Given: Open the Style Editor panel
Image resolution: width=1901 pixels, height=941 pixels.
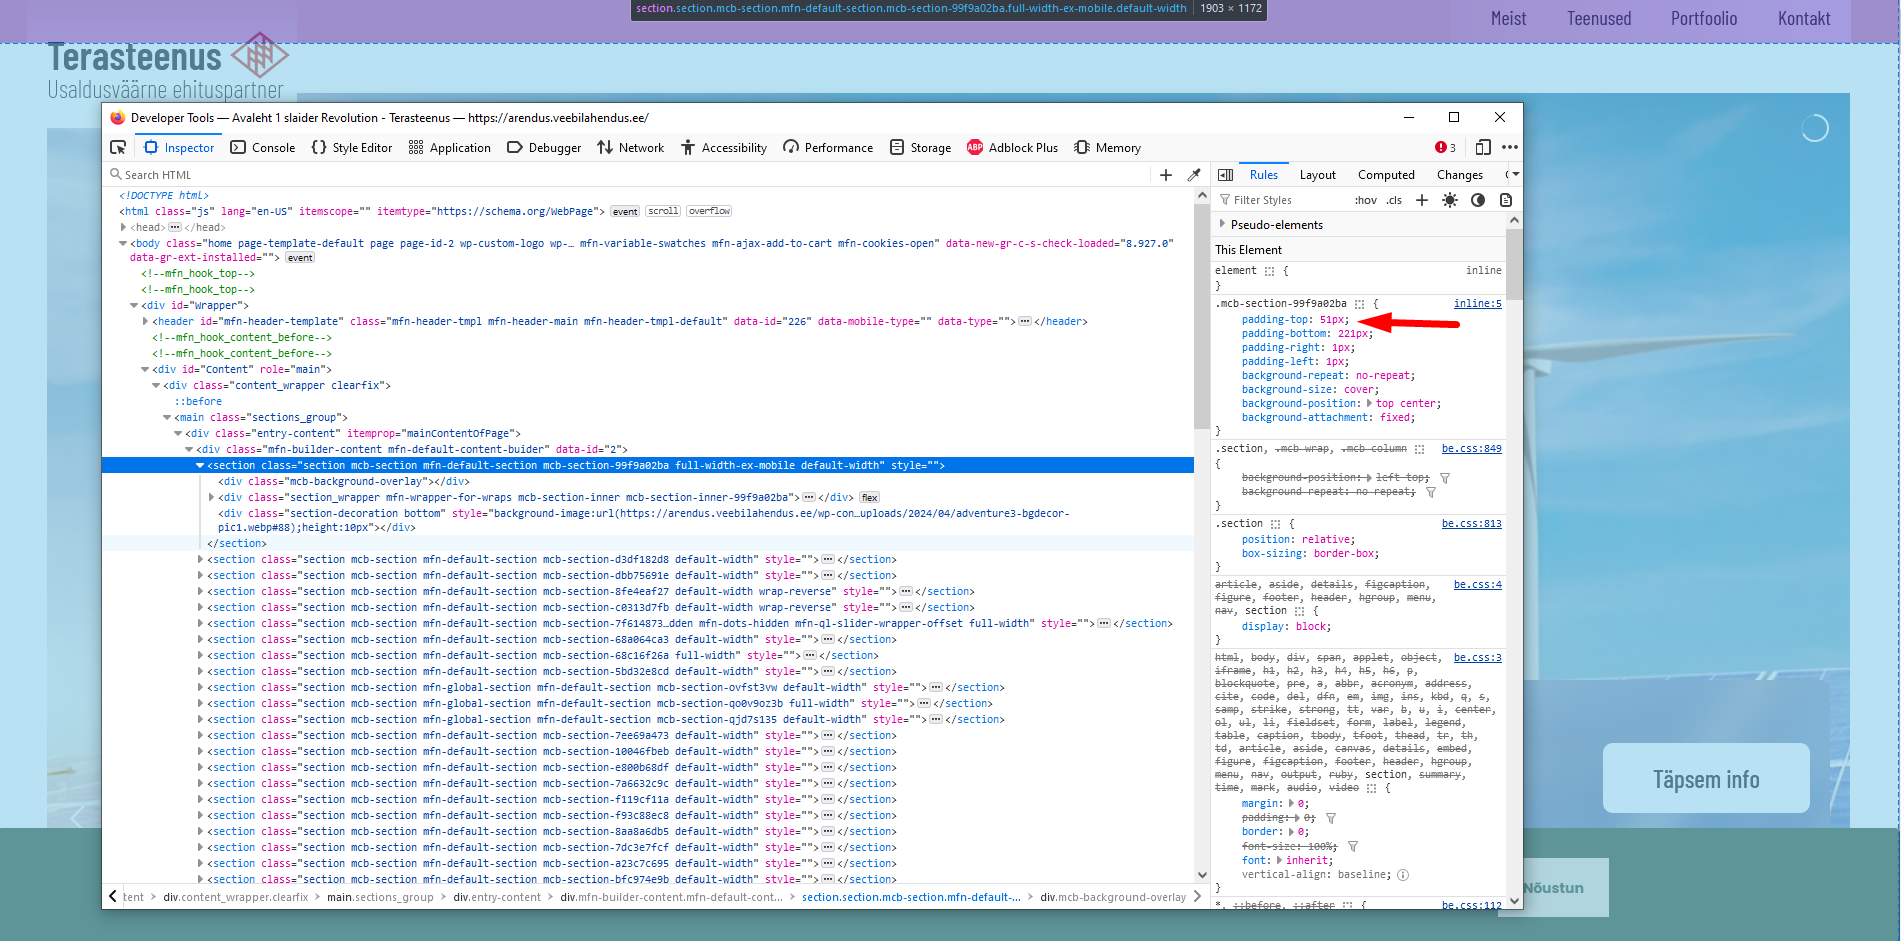Looking at the screenshot, I should (x=352, y=147).
